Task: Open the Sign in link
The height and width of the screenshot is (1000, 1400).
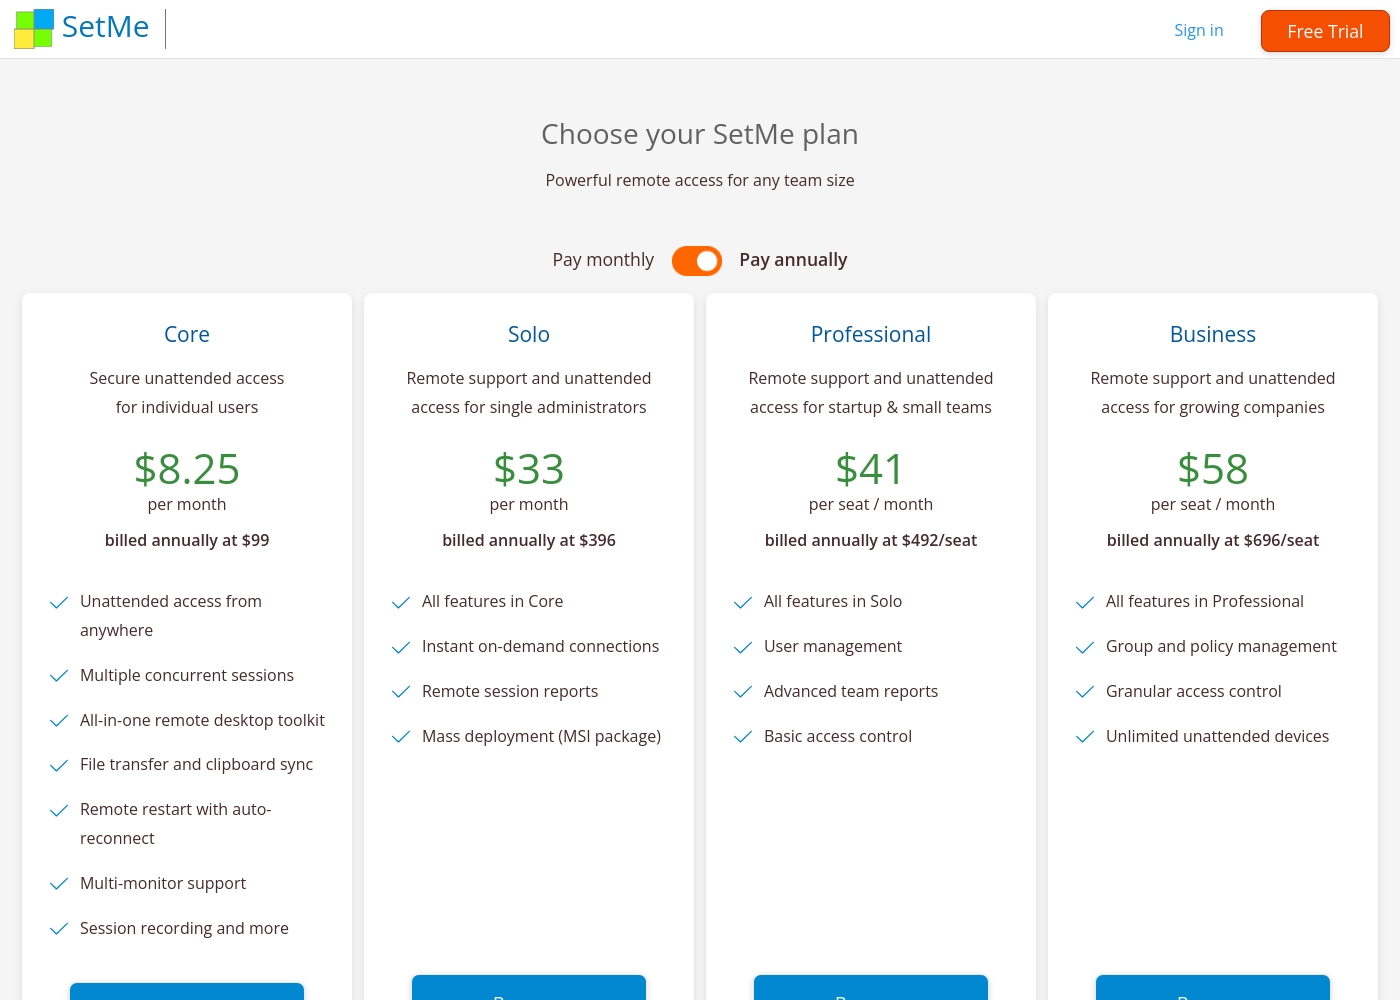Action: click(x=1198, y=30)
